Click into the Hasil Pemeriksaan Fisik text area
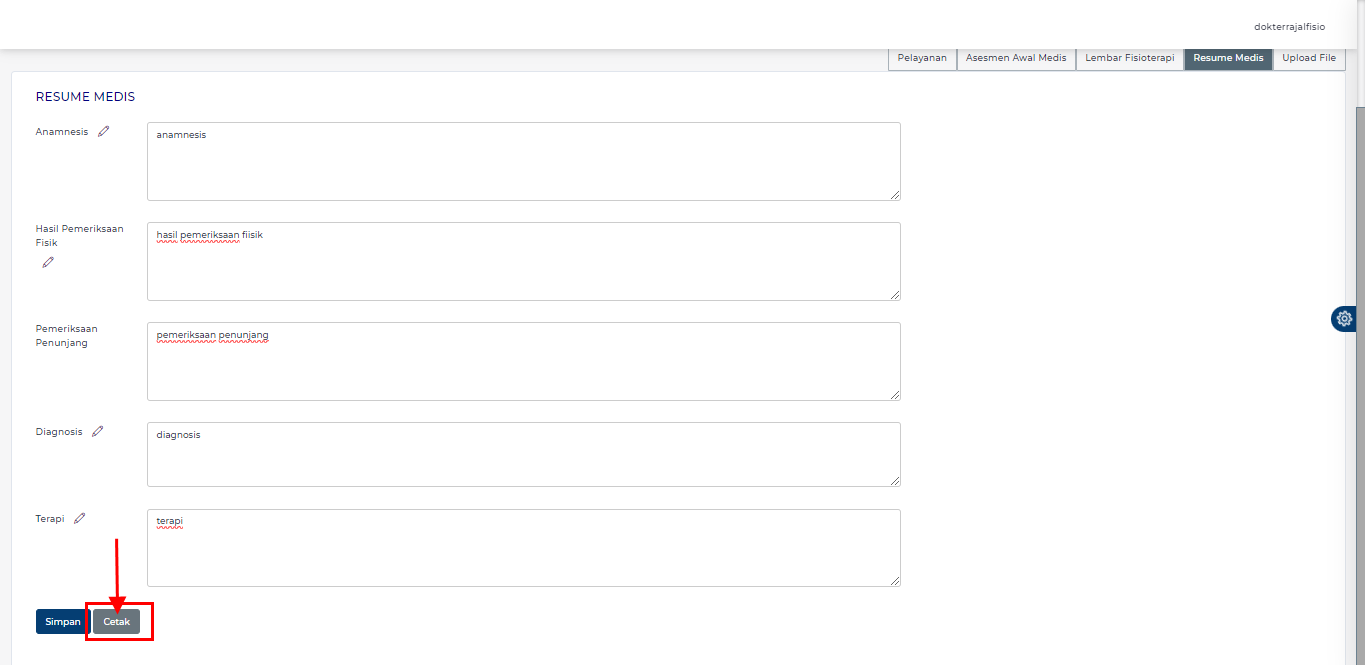This screenshot has height=665, width=1365. tap(523, 261)
